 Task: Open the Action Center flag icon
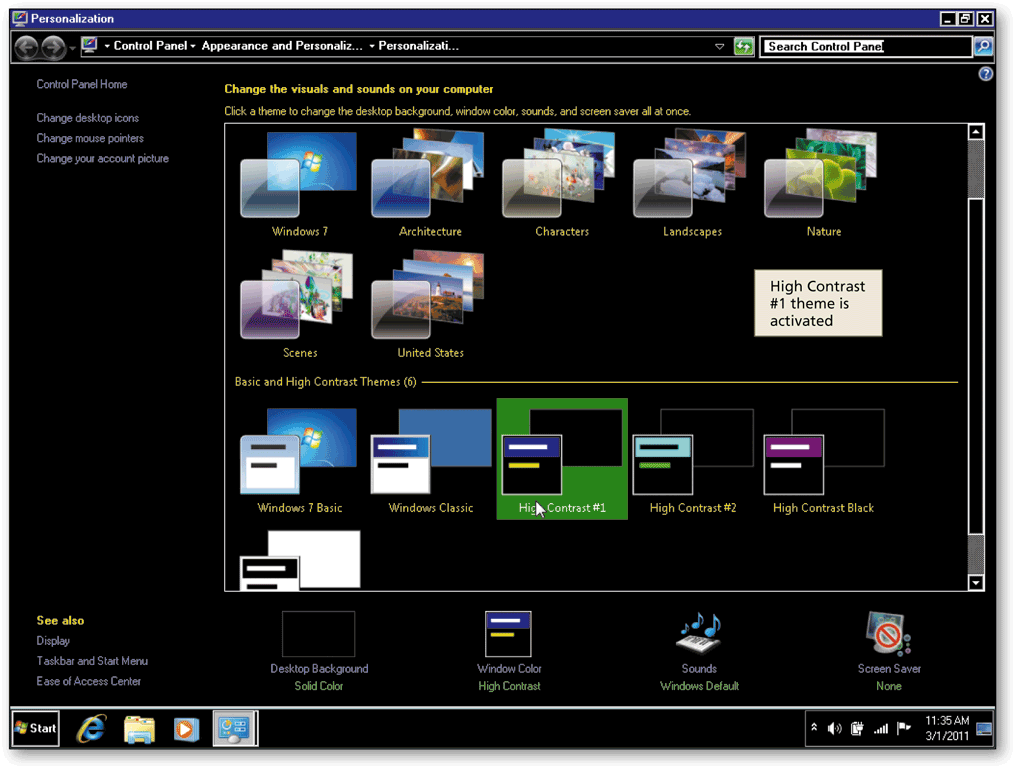(x=904, y=728)
